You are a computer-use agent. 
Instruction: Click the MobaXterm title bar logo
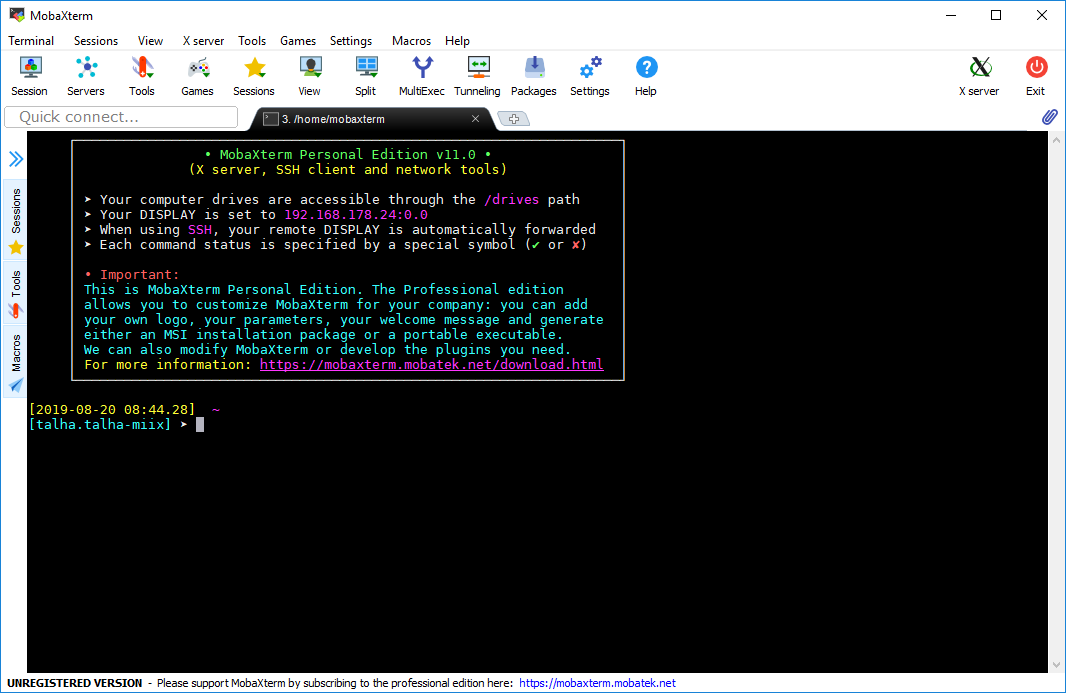point(17,15)
